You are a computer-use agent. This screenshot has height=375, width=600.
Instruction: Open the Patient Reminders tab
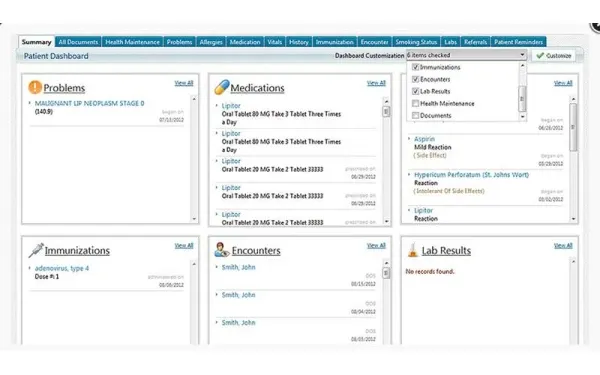tap(518, 42)
